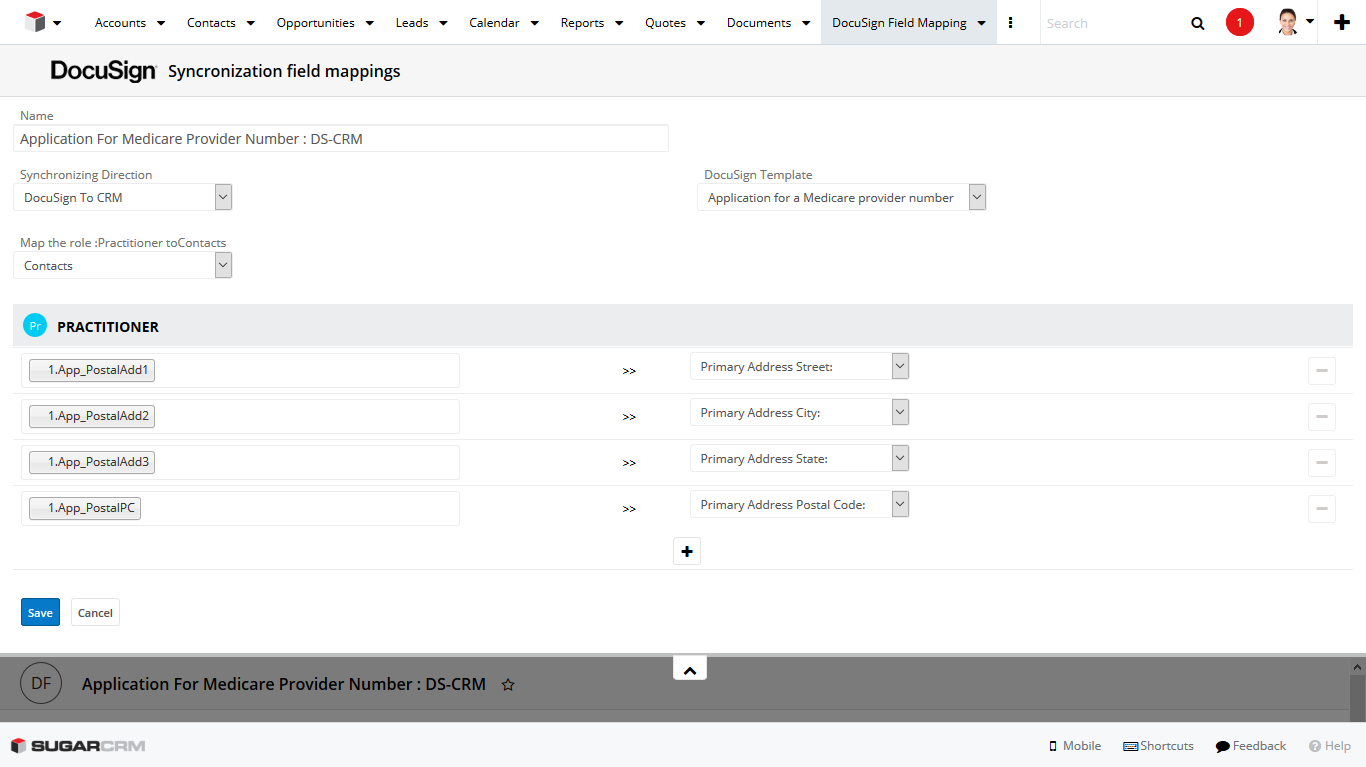Open the more modules vertical ellipsis

pyautogui.click(x=1011, y=23)
